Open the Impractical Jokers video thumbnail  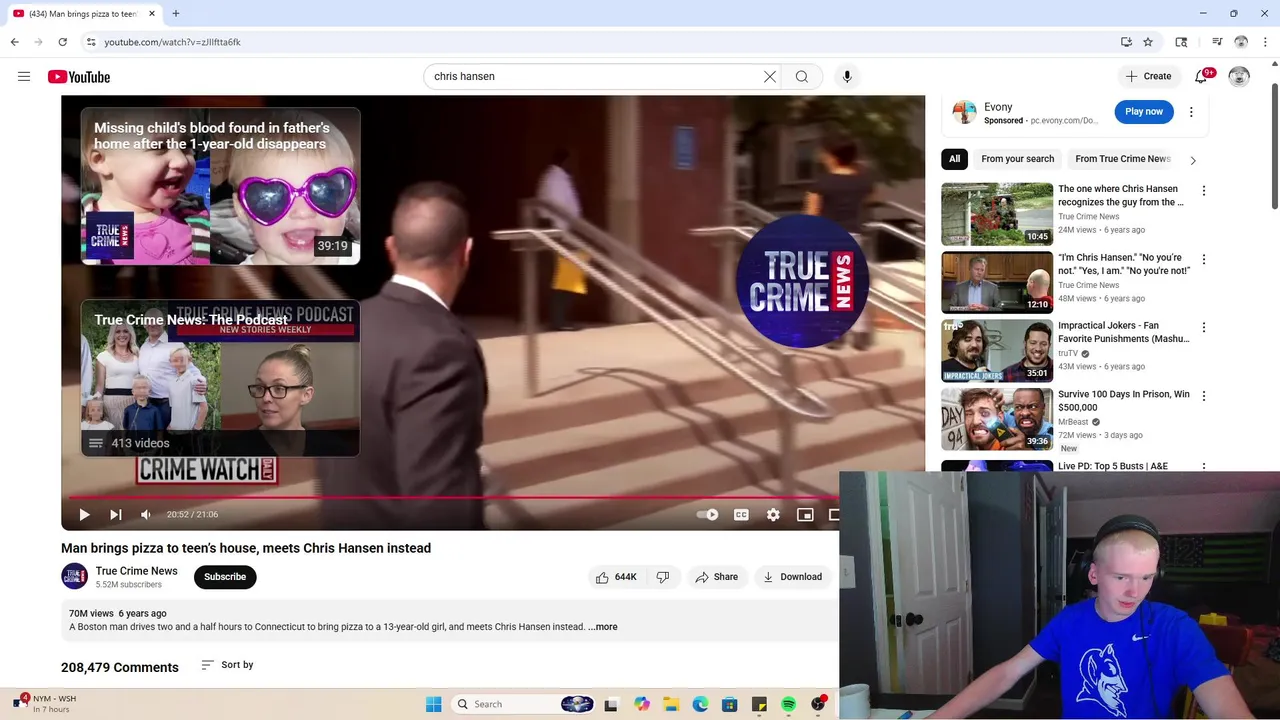[997, 351]
